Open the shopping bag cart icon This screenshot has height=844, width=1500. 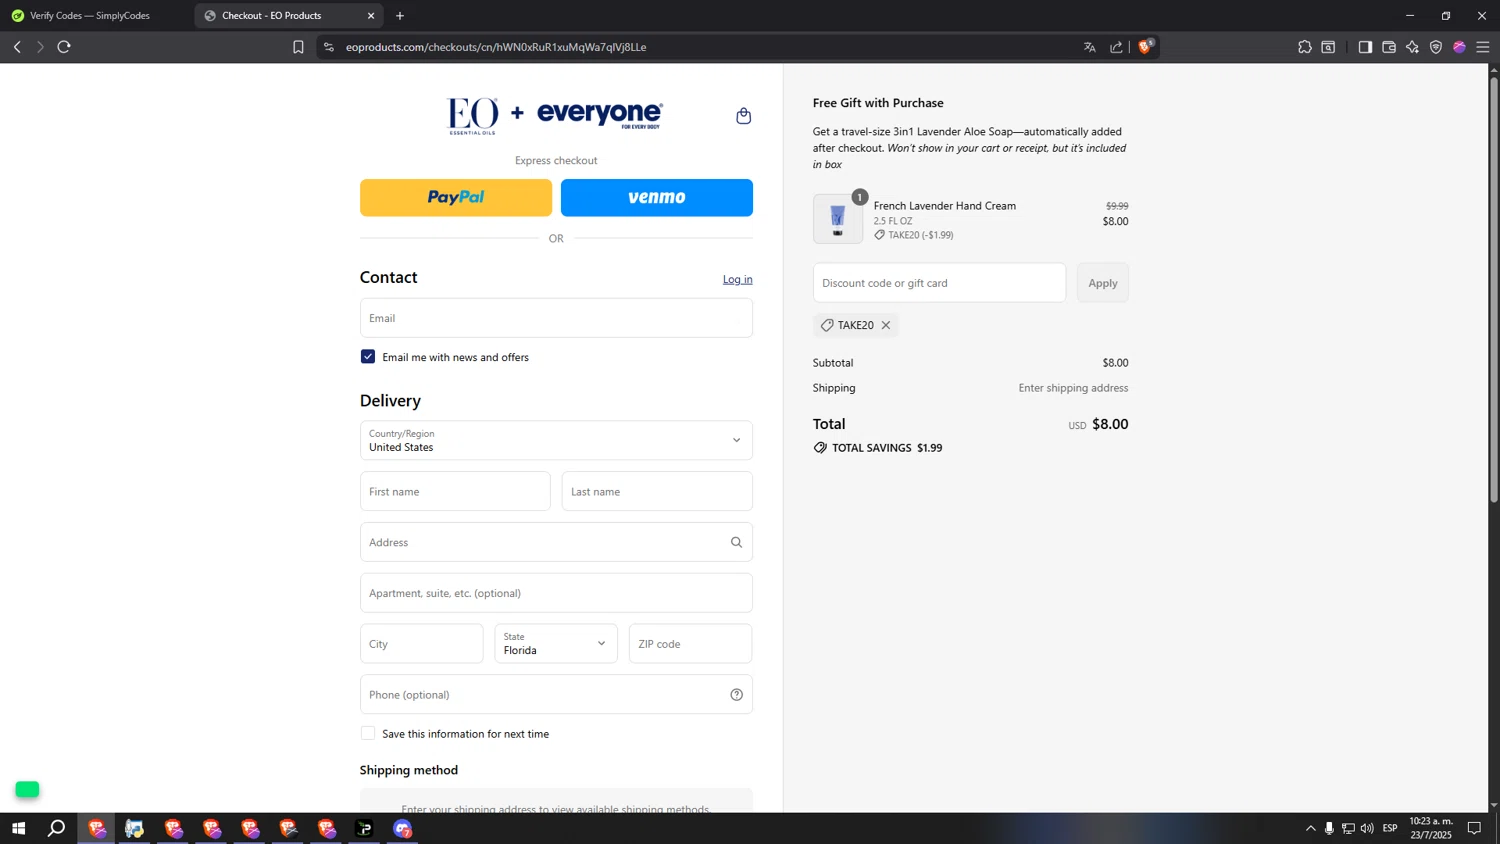[x=743, y=116]
